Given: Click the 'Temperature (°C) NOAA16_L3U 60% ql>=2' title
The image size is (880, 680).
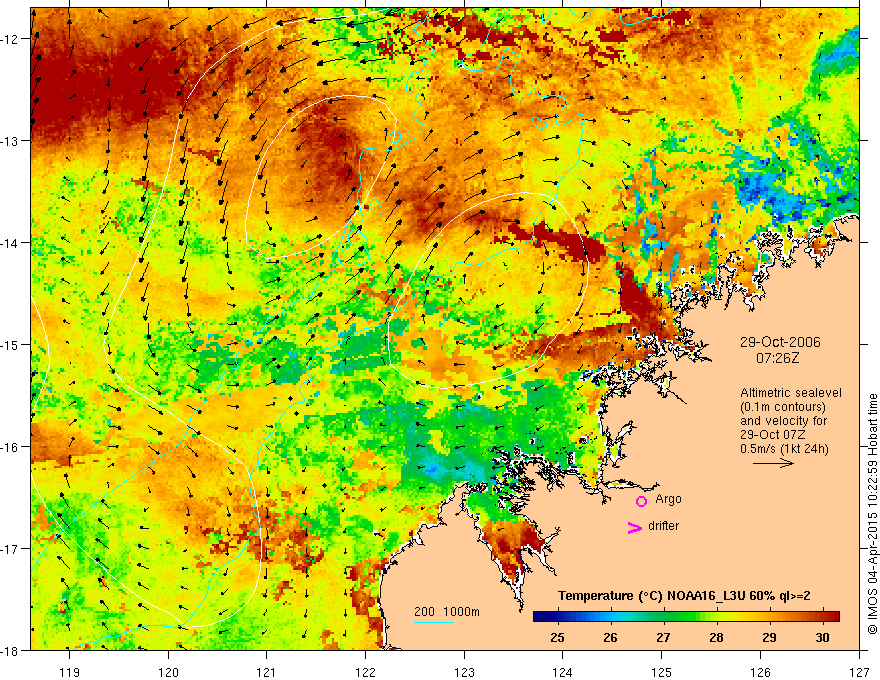Looking at the screenshot, I should pos(684,596).
